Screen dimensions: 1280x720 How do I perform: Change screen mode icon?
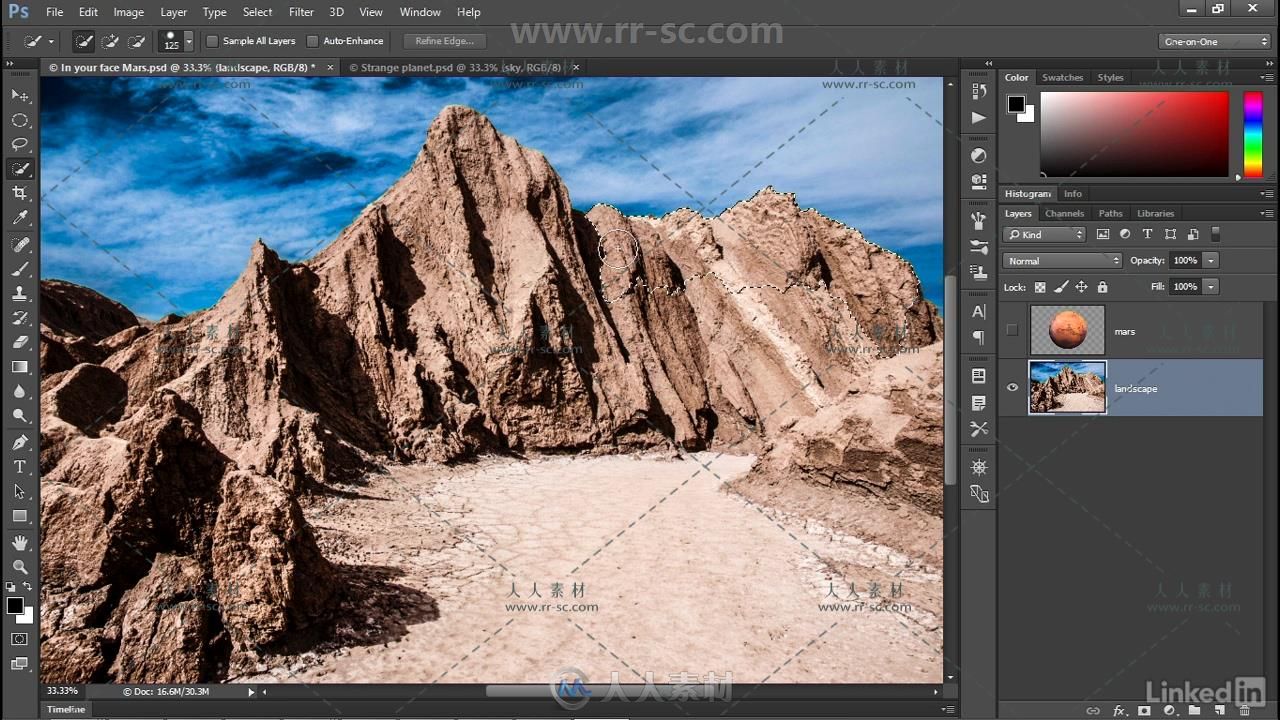click(x=20, y=664)
